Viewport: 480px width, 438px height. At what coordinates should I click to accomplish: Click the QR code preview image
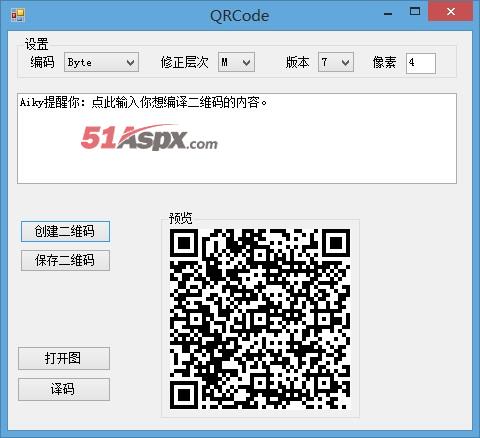(260, 319)
